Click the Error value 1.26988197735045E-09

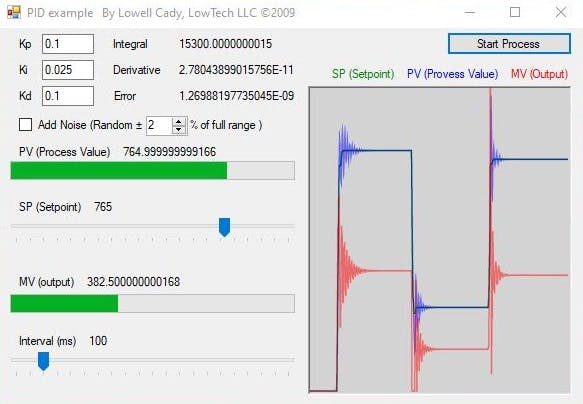point(236,96)
